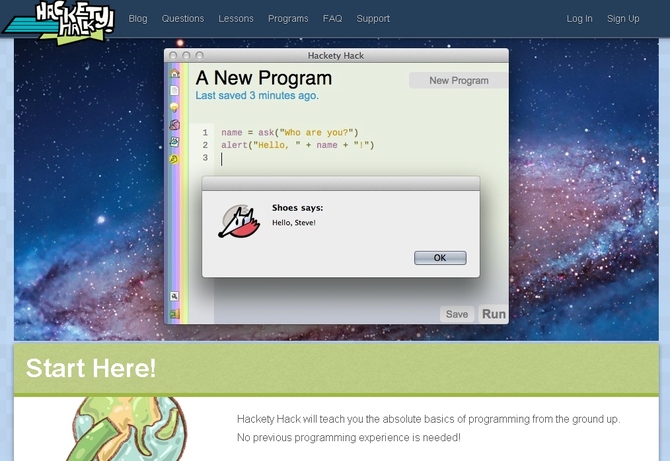
Task: Go to the Lessons section
Action: click(236, 19)
